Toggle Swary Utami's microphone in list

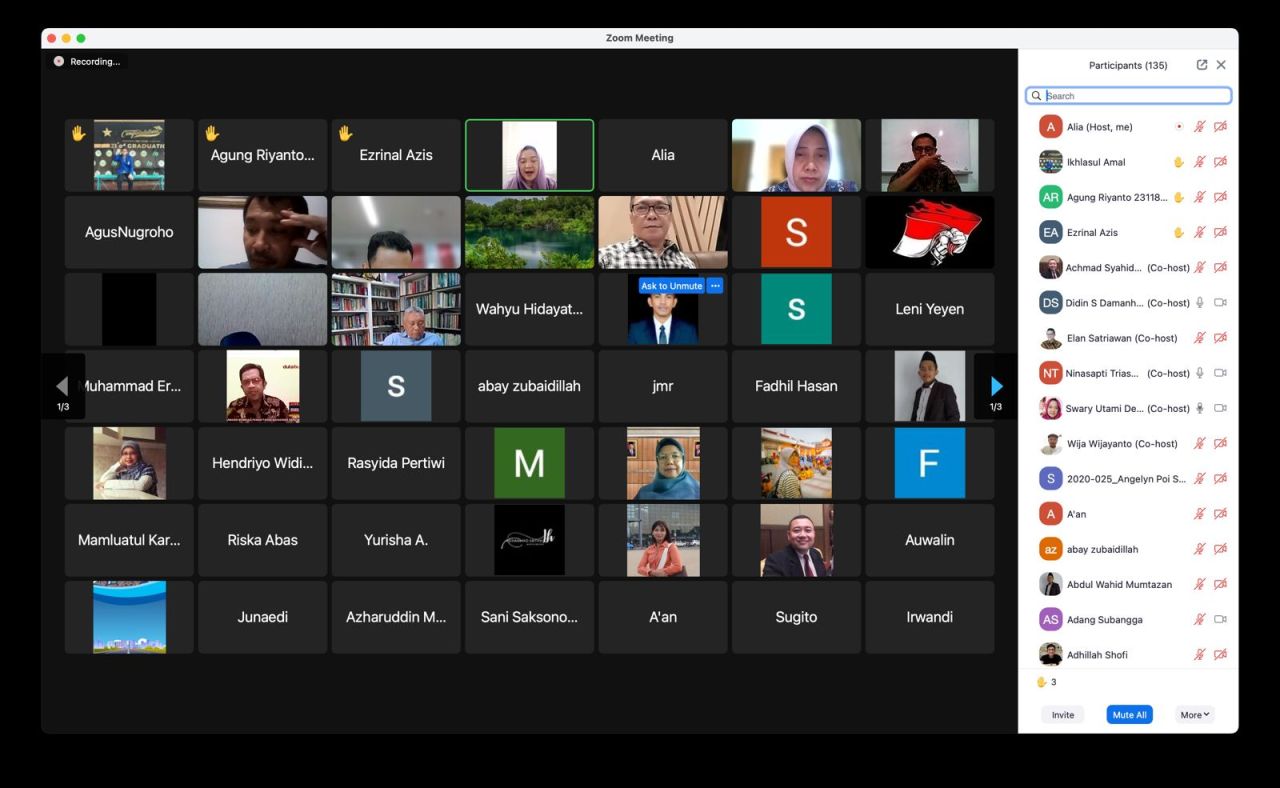[1200, 408]
